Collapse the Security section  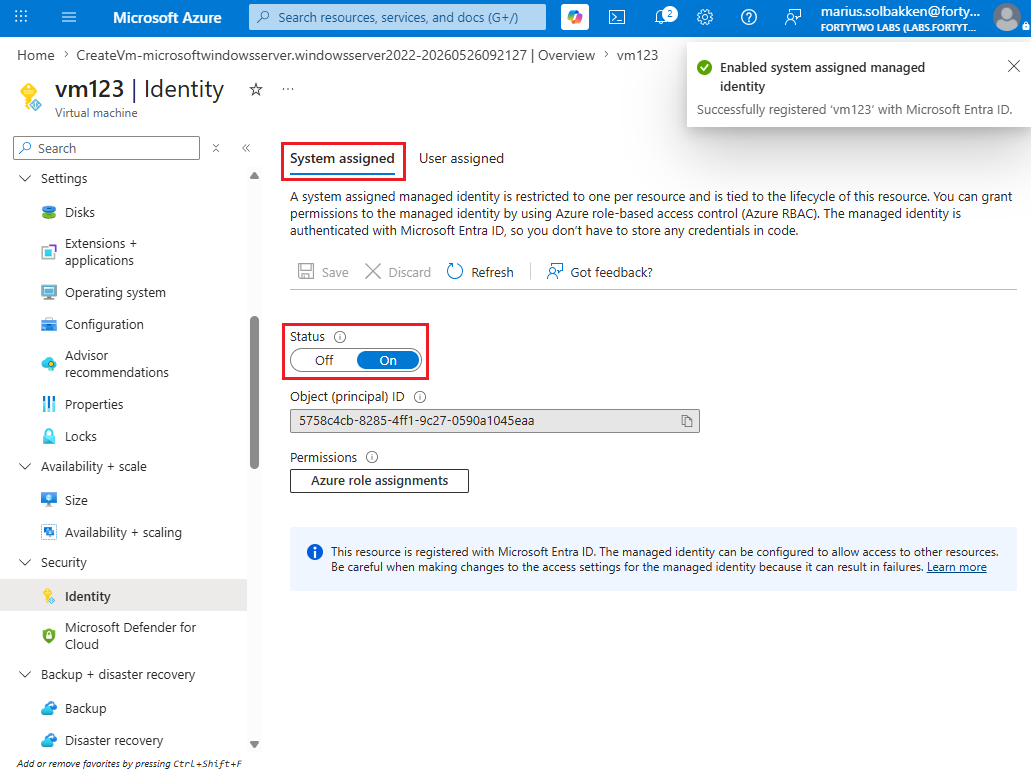[x=25, y=562]
